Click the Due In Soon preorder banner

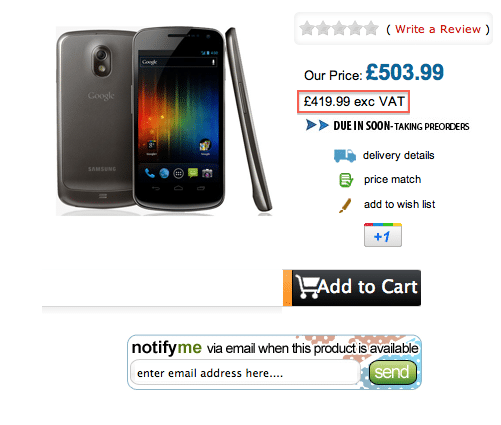click(387, 126)
